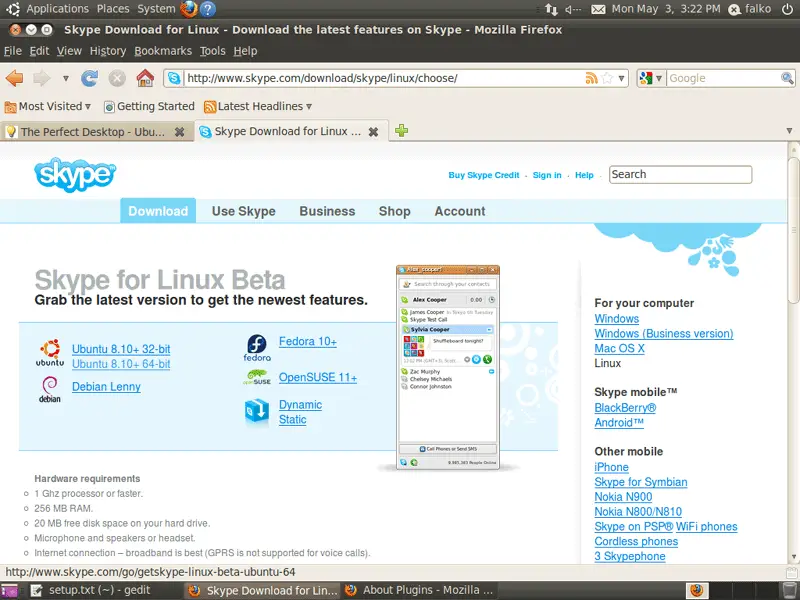Screen dimensions: 800x600
Task: Open the help icon in top panel
Action: tap(208, 9)
